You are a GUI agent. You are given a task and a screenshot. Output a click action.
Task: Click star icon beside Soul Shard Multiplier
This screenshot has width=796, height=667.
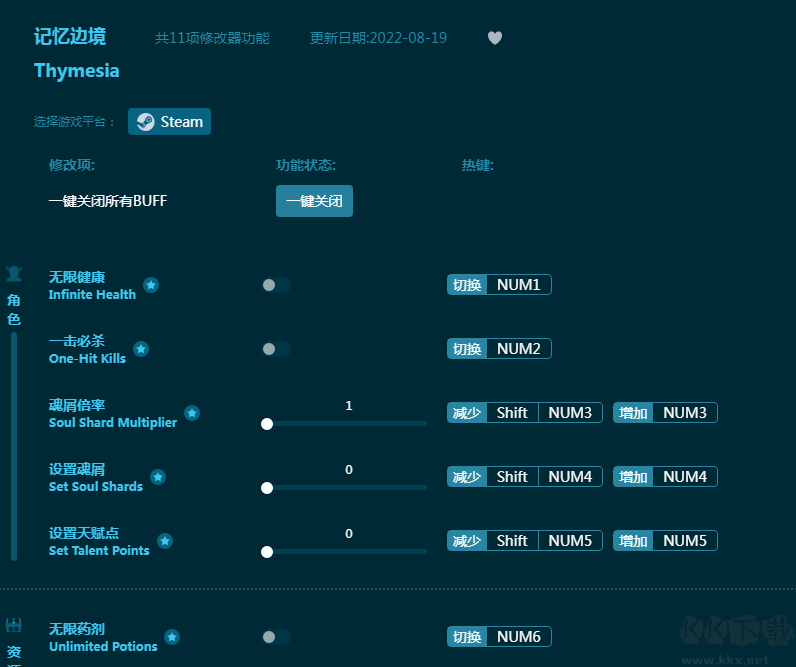click(x=192, y=413)
